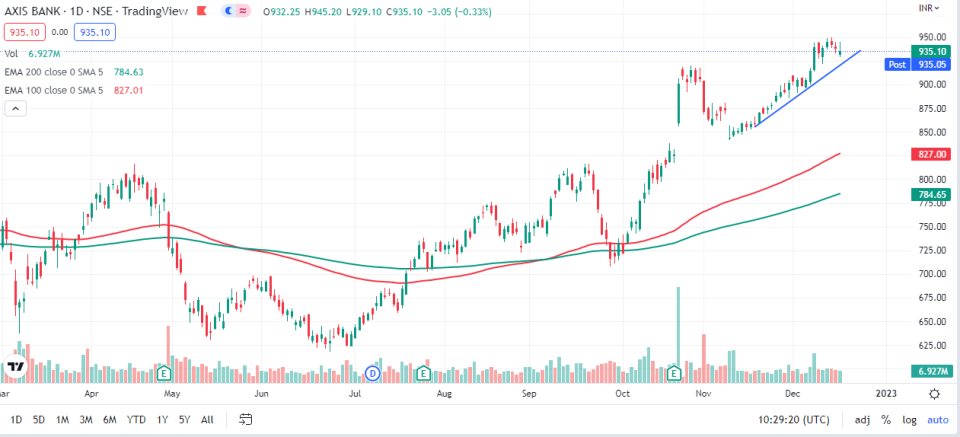The image size is (960, 437).
Task: Open the INR currency dropdown
Action: pyautogui.click(x=928, y=8)
